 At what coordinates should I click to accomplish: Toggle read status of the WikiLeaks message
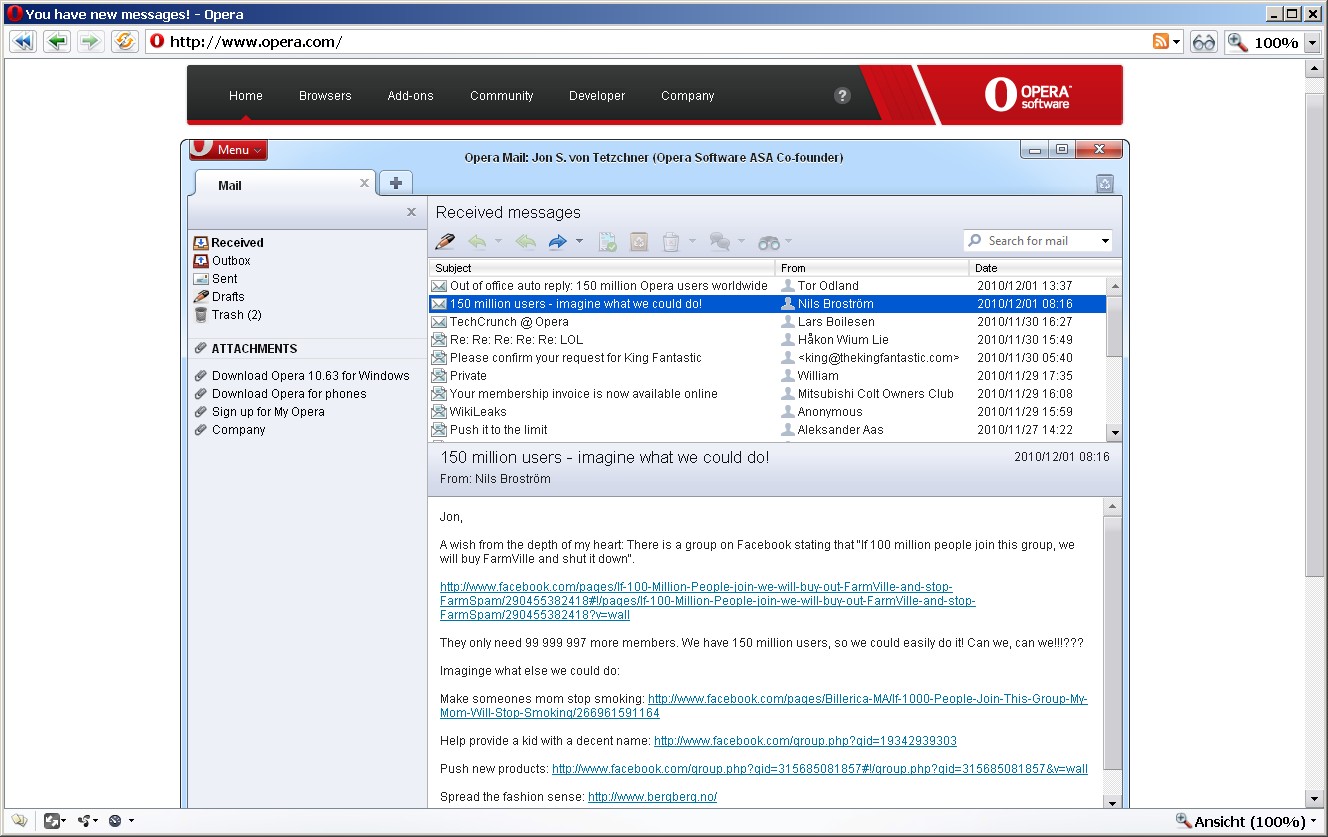click(x=438, y=411)
